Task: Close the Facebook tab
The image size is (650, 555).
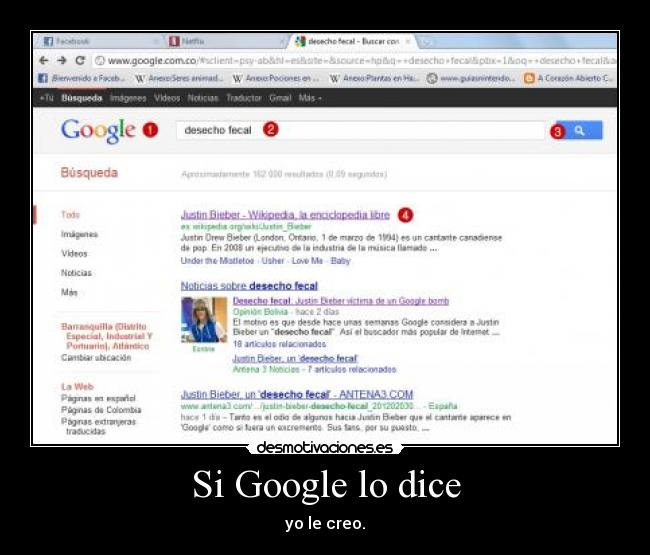Action: 157,41
